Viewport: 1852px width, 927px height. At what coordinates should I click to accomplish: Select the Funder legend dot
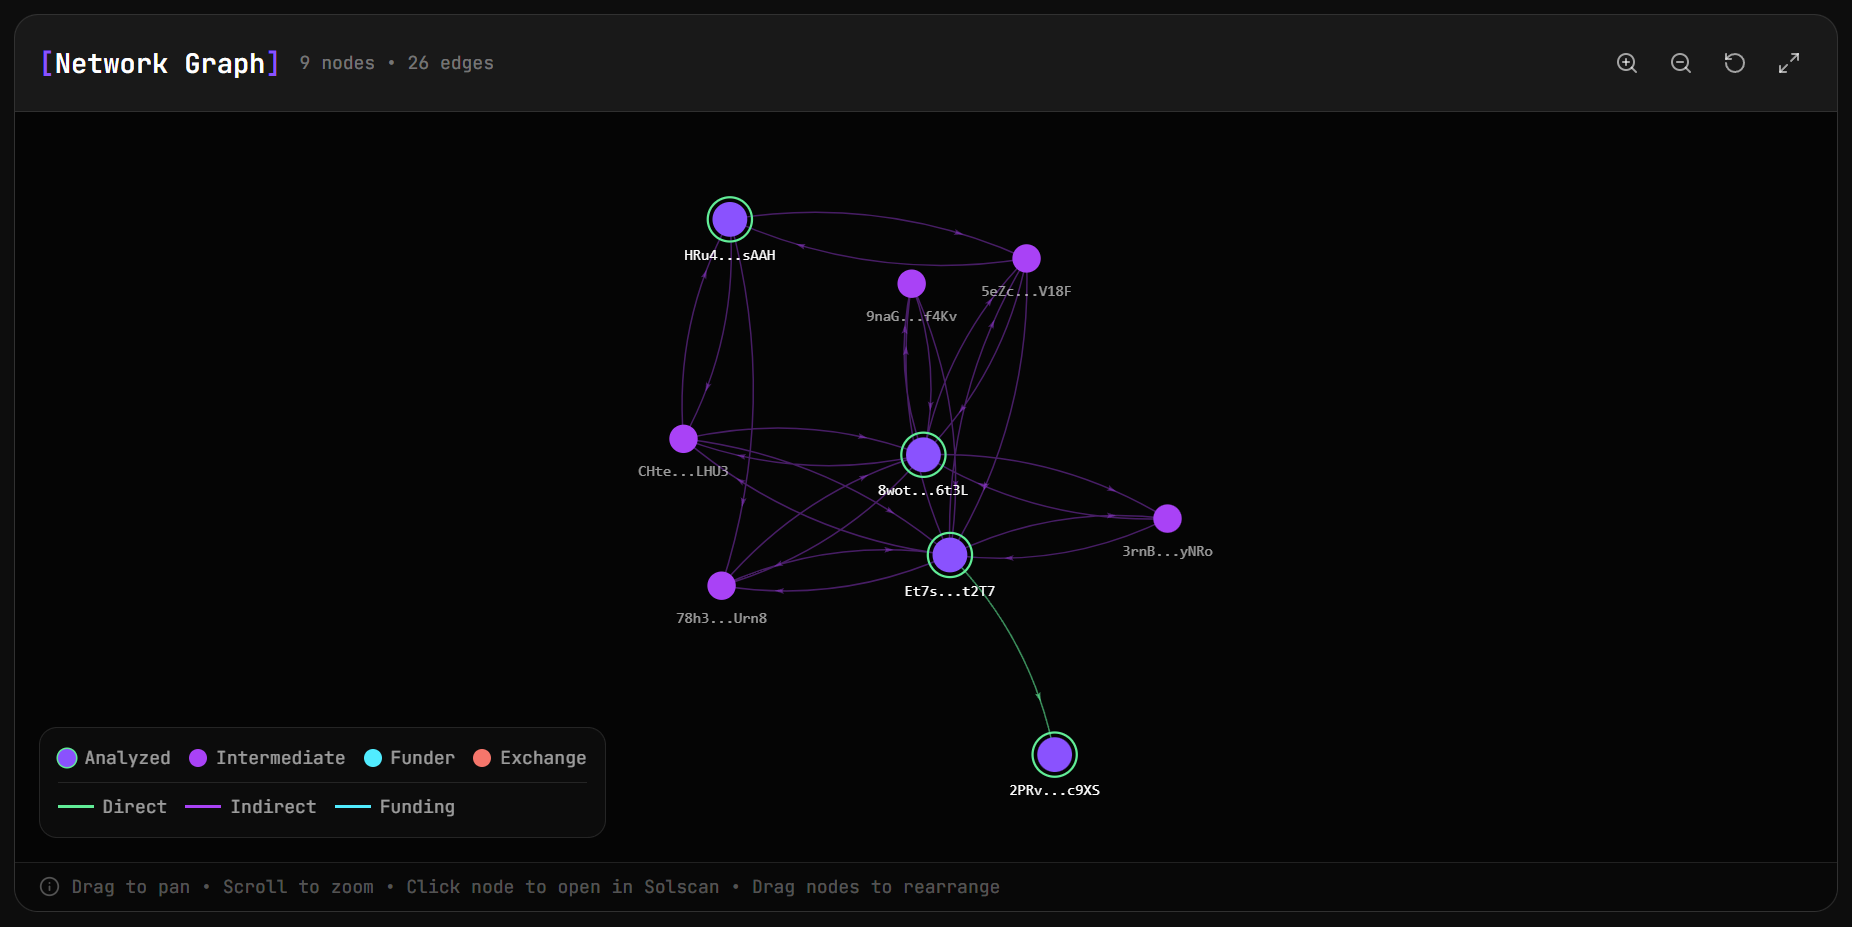(374, 758)
